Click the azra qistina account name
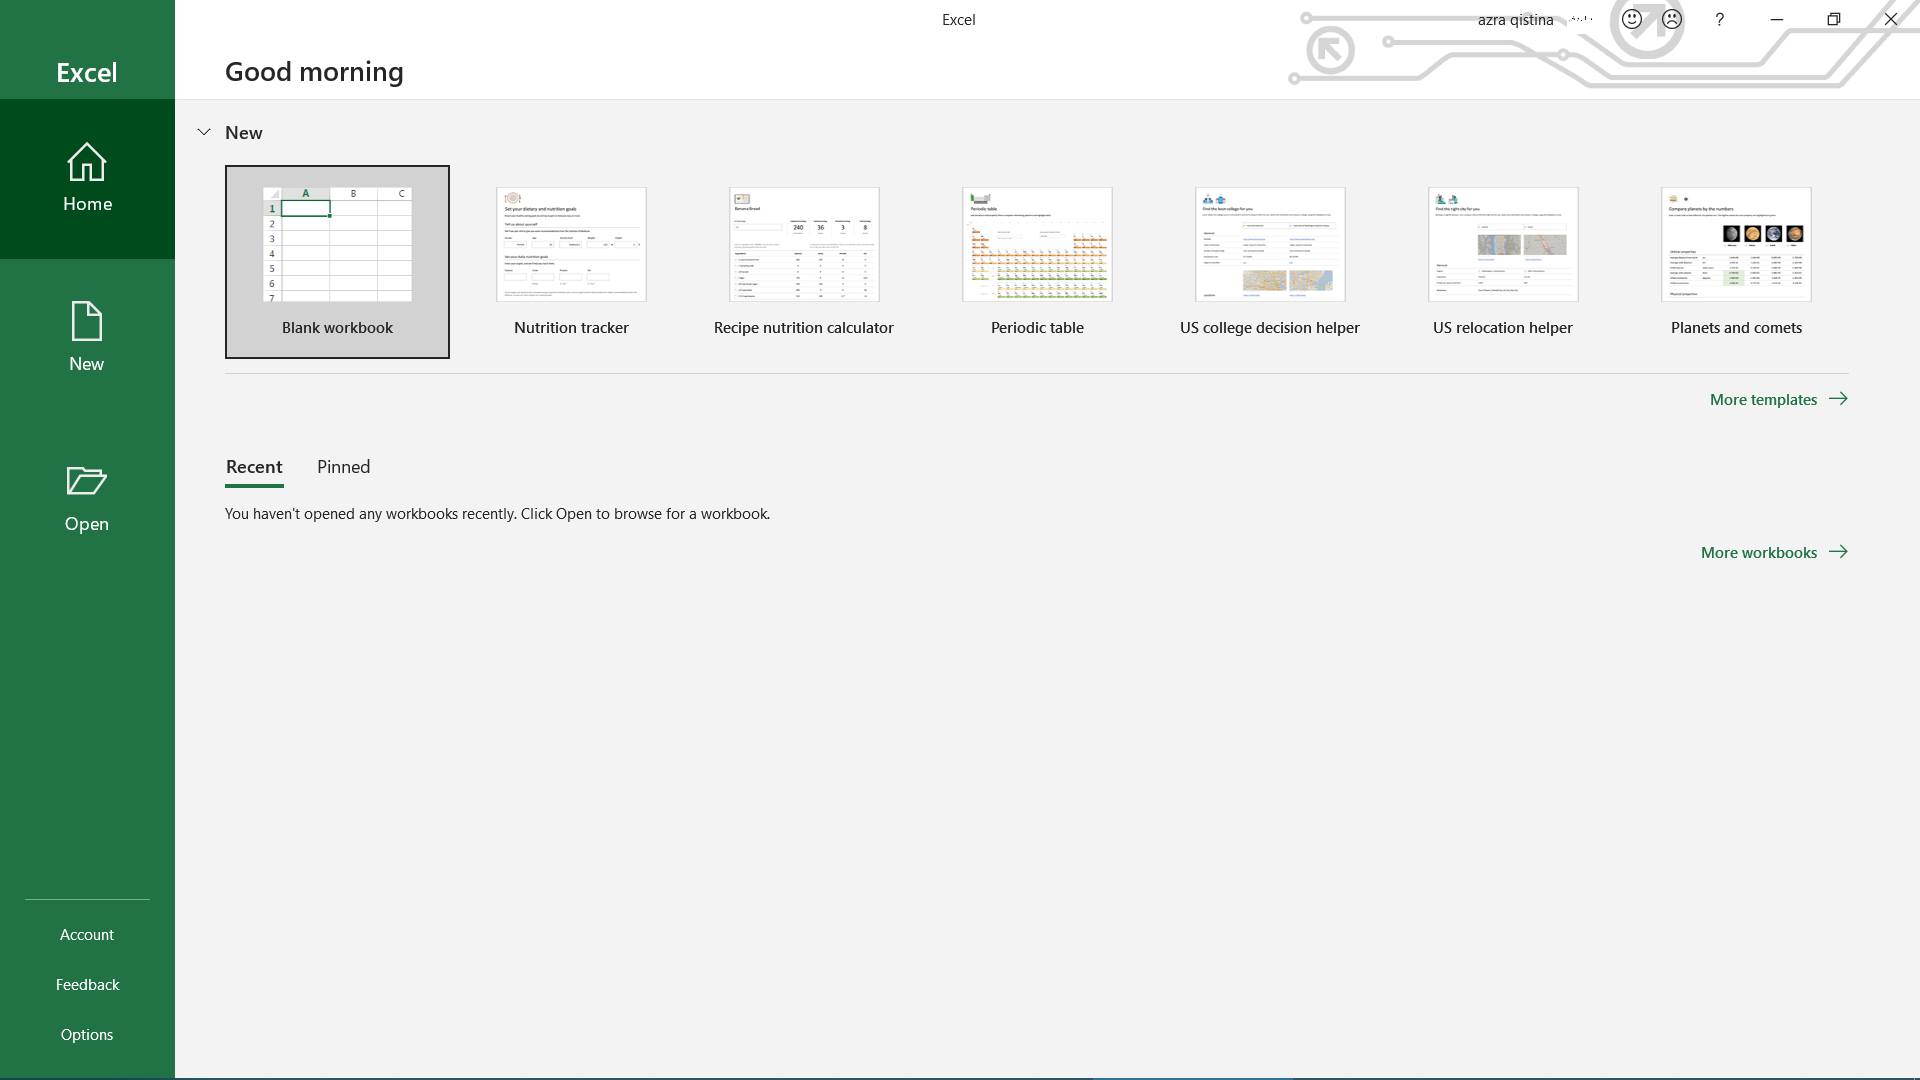The height and width of the screenshot is (1080, 1920). click(1515, 19)
